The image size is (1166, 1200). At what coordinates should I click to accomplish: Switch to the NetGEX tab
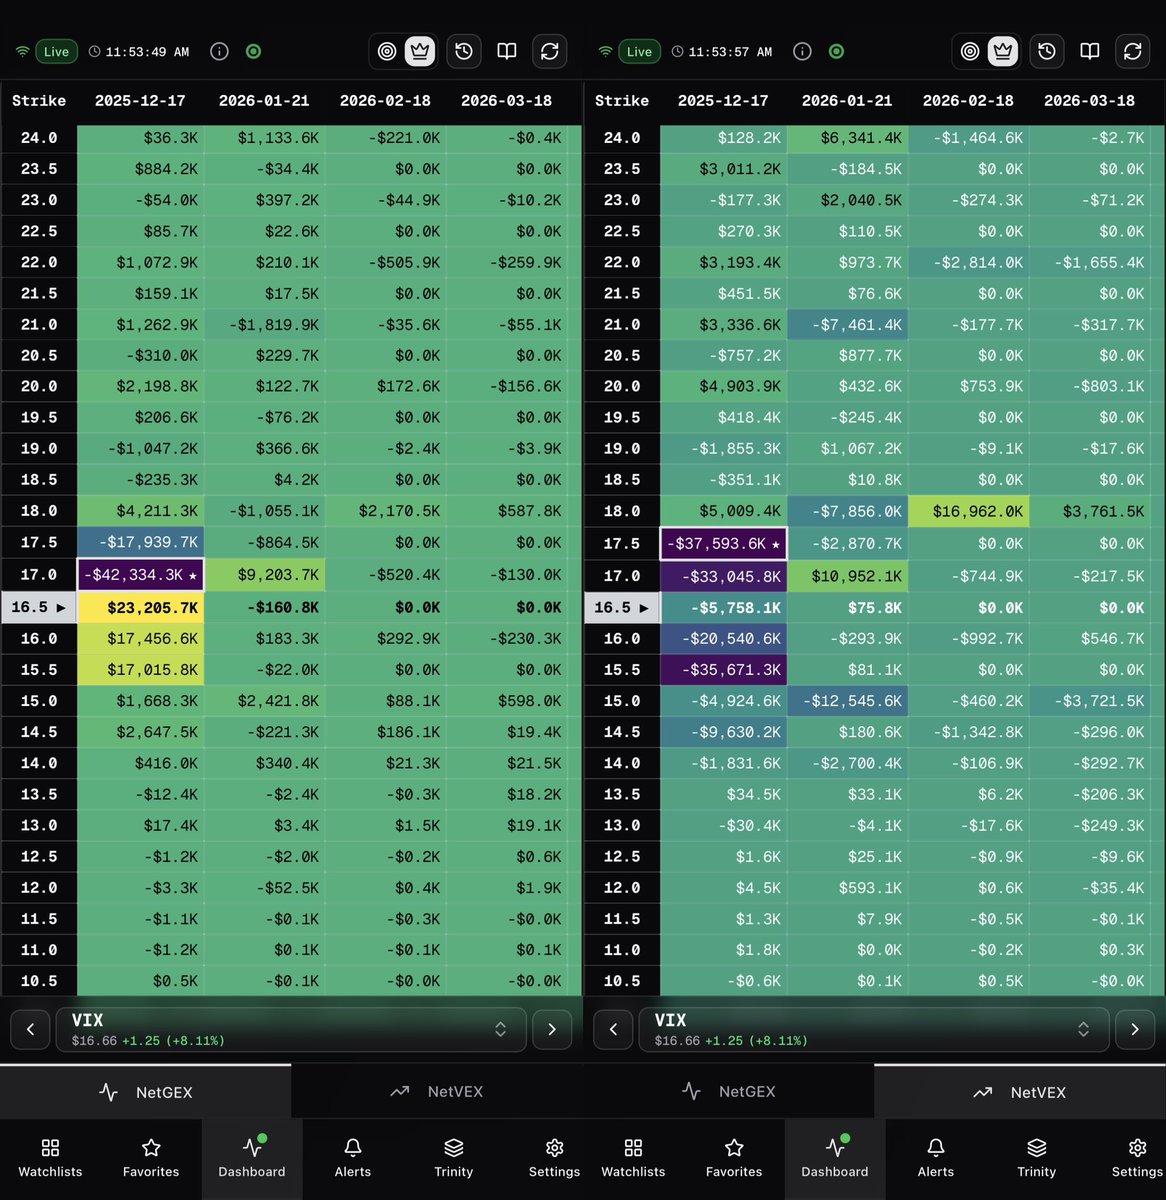pyautogui.click(x=145, y=1092)
